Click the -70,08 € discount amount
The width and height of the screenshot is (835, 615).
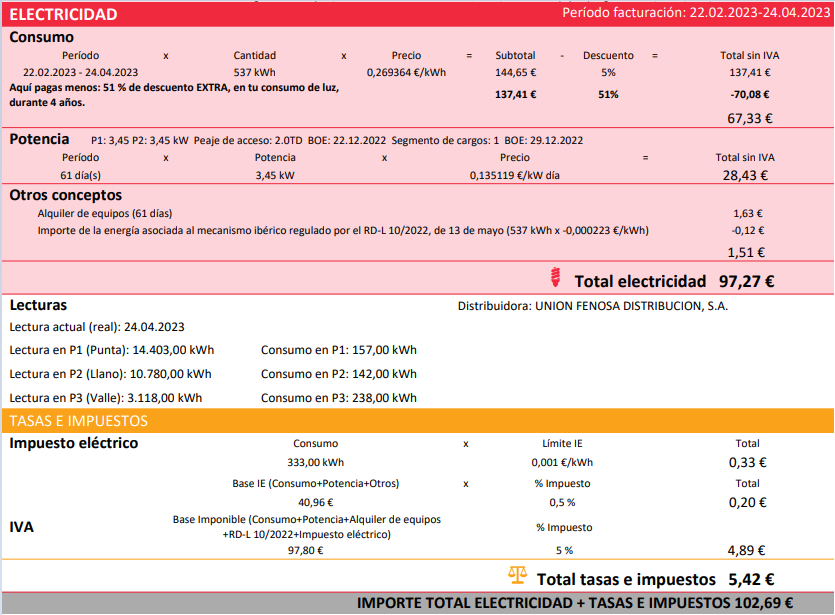coord(750,95)
